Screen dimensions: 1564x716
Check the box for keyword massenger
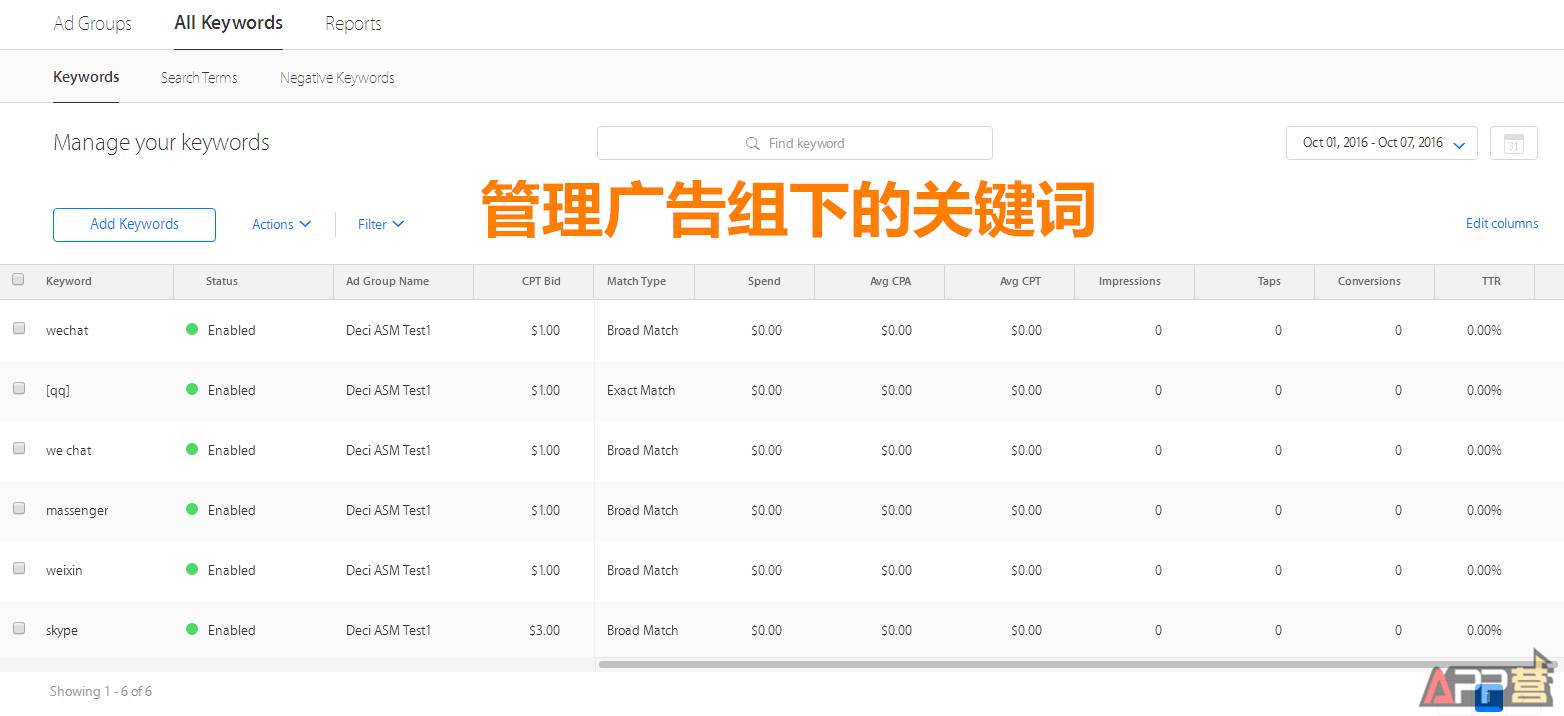click(x=18, y=508)
